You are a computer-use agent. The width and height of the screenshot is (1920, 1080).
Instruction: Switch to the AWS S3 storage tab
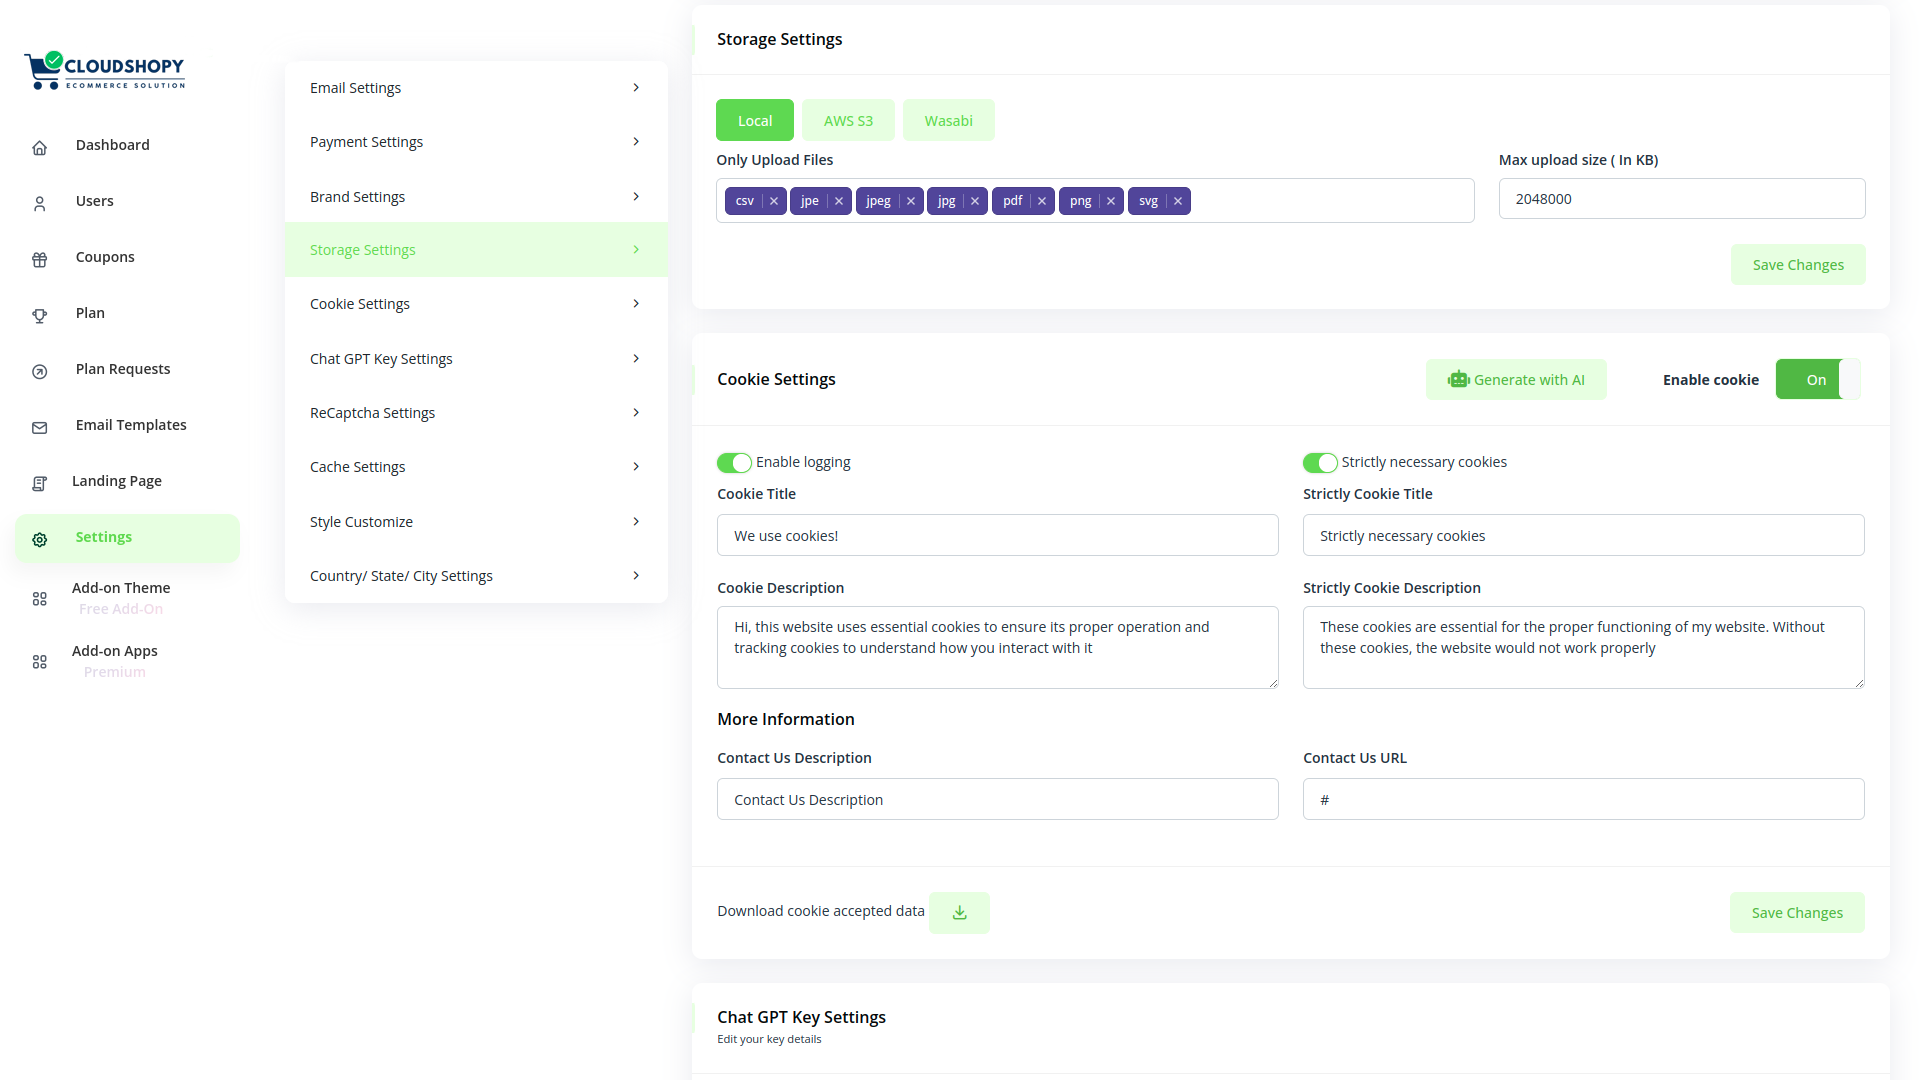pos(848,121)
